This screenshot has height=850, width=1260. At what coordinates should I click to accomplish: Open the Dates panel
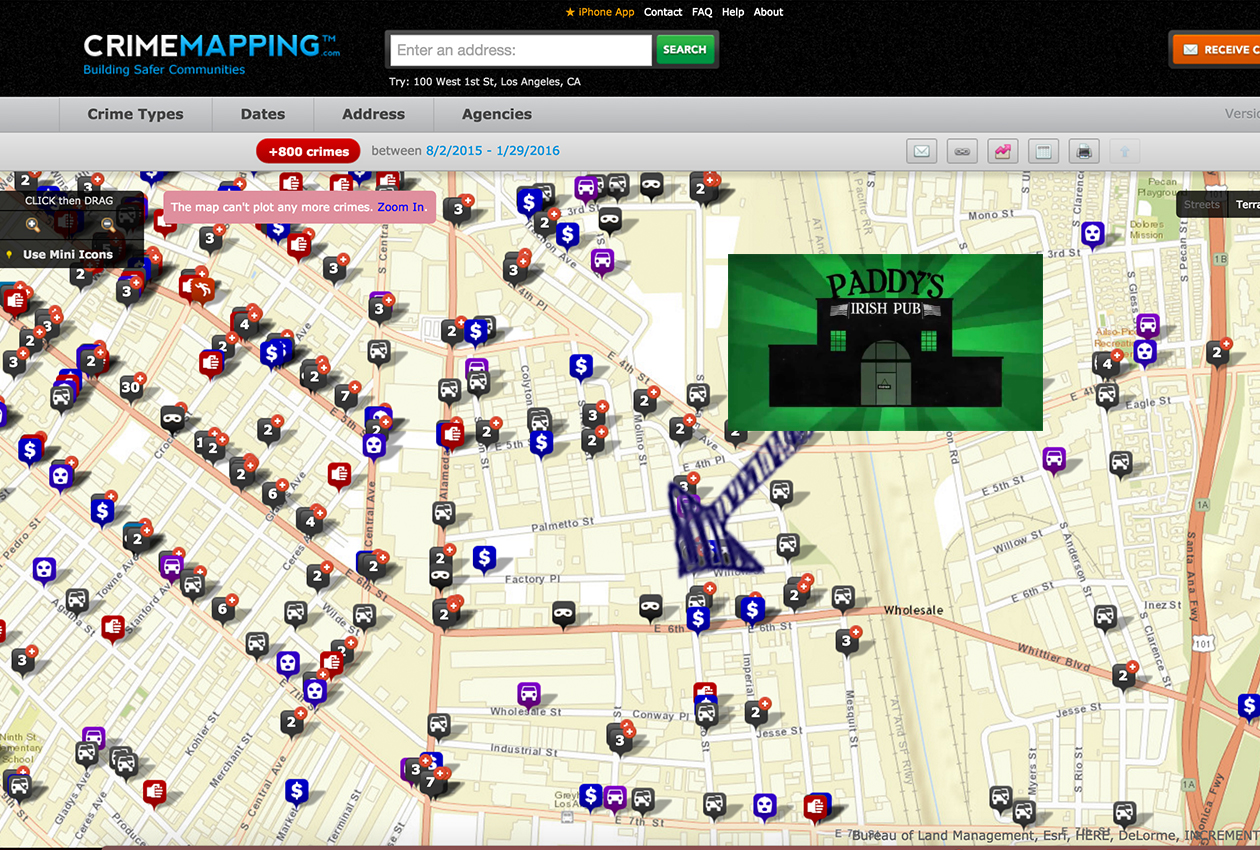tap(263, 114)
